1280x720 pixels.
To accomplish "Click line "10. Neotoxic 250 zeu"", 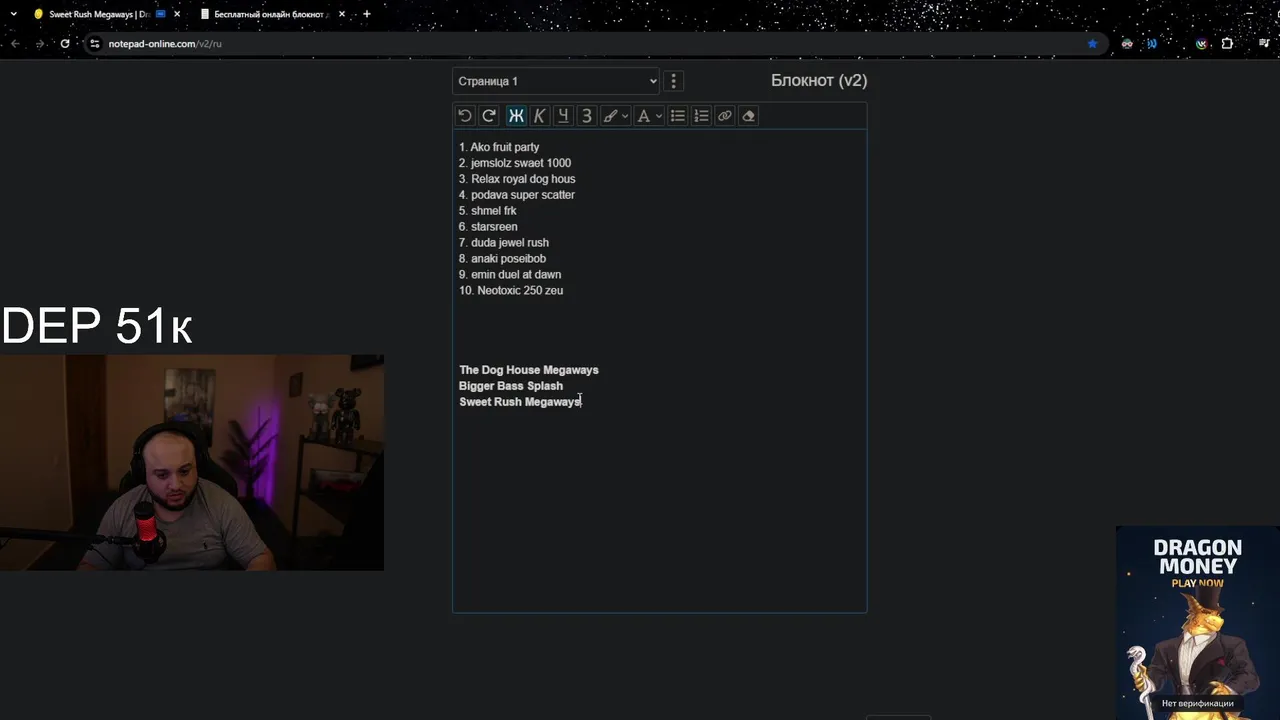I will coord(511,291).
